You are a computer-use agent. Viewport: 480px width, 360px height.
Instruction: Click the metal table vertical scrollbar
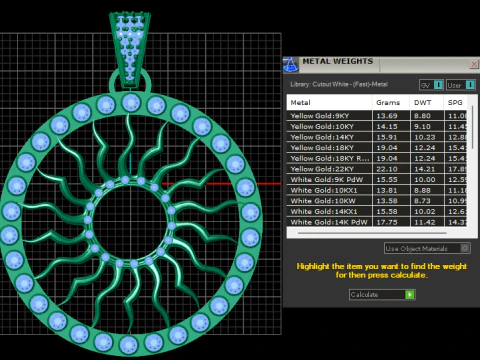point(472,127)
